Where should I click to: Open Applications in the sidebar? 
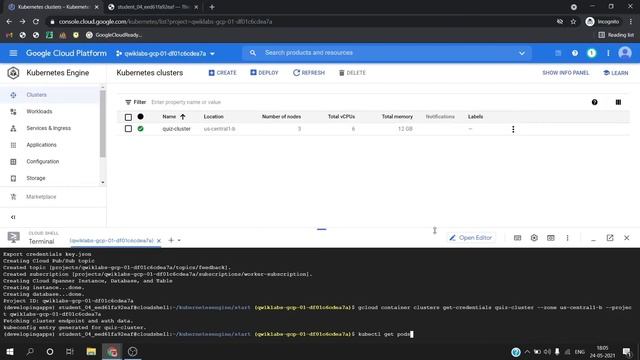point(41,145)
